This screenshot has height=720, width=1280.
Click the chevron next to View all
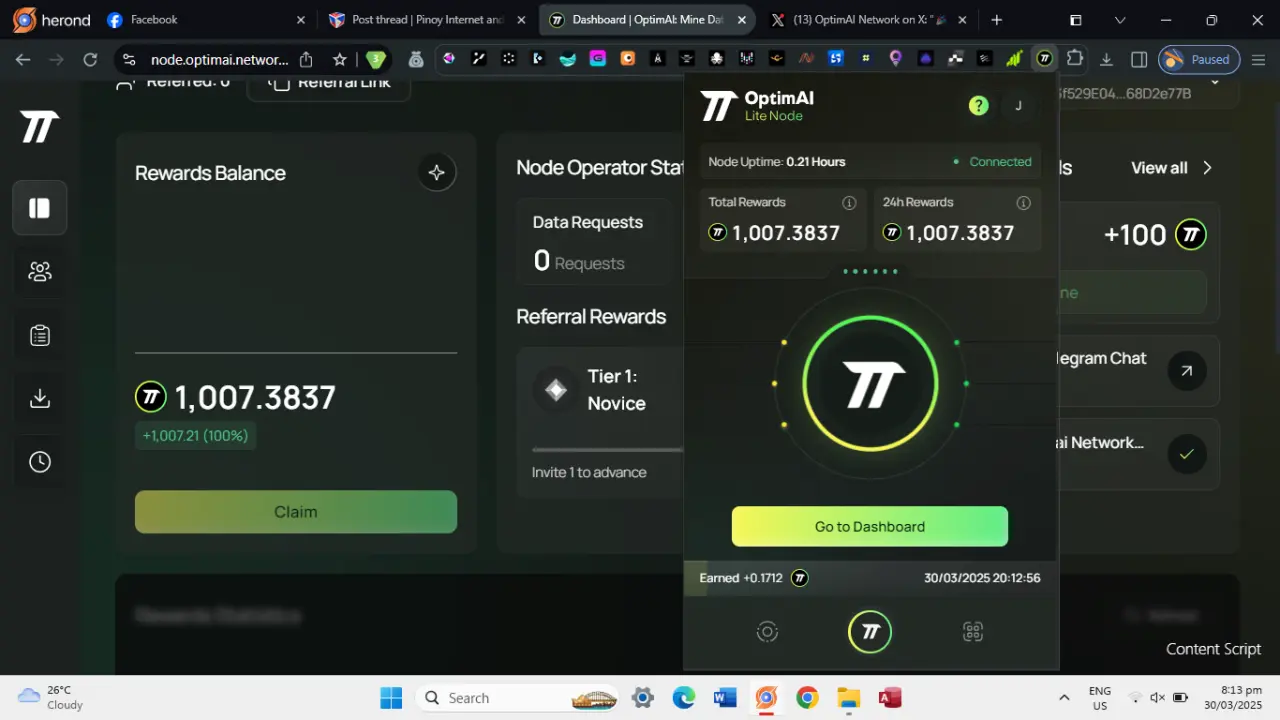(1207, 168)
